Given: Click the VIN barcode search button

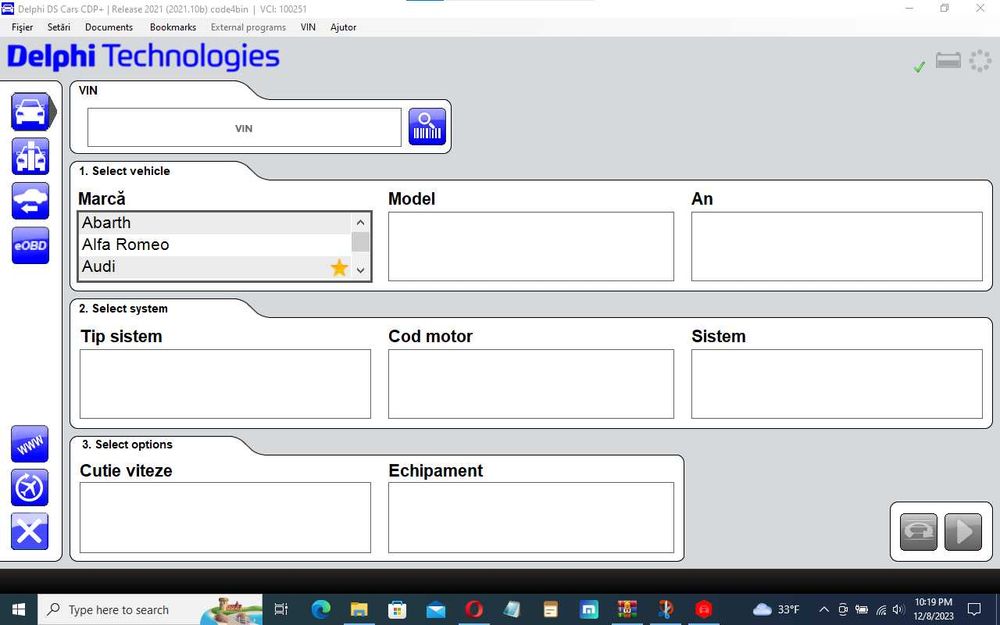Looking at the screenshot, I should 427,126.
